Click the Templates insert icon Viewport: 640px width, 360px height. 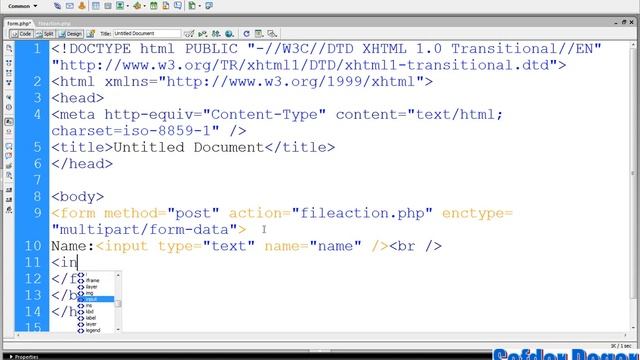[x=192, y=6]
